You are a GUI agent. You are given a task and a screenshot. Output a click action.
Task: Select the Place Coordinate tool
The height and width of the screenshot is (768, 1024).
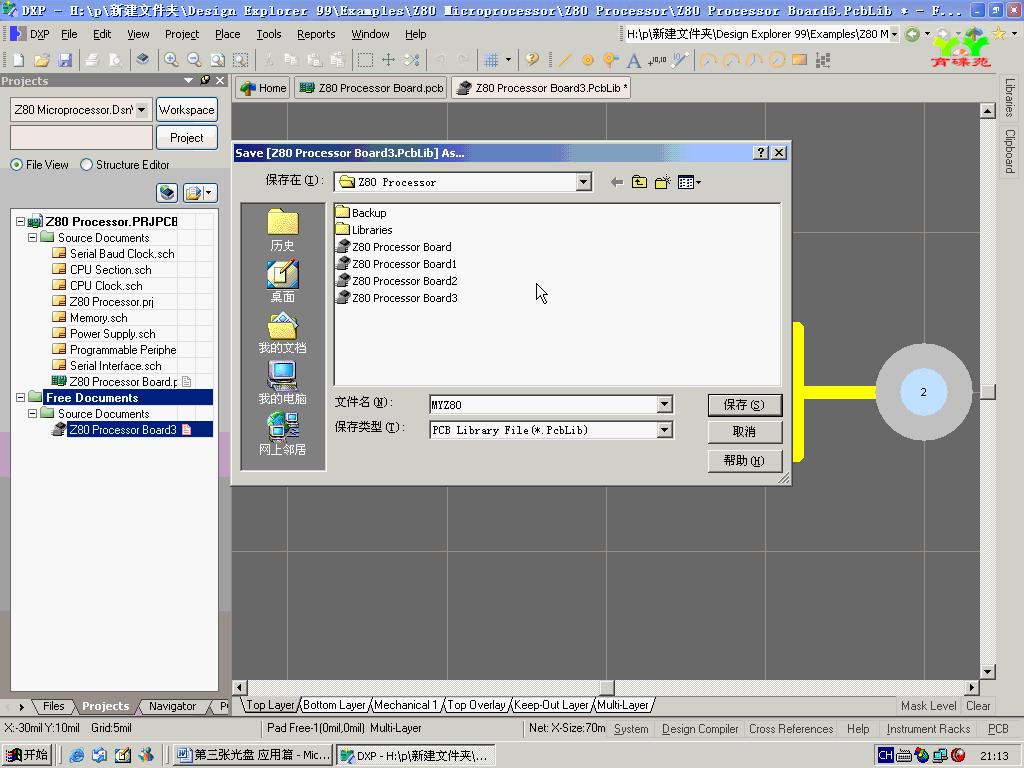click(657, 60)
